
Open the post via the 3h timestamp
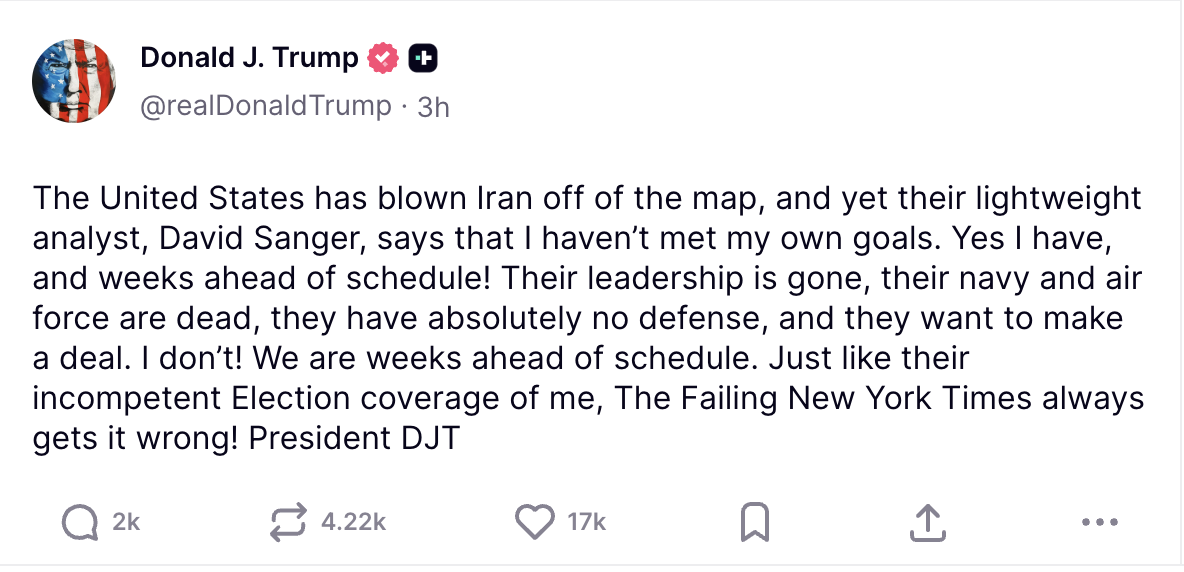[x=433, y=106]
